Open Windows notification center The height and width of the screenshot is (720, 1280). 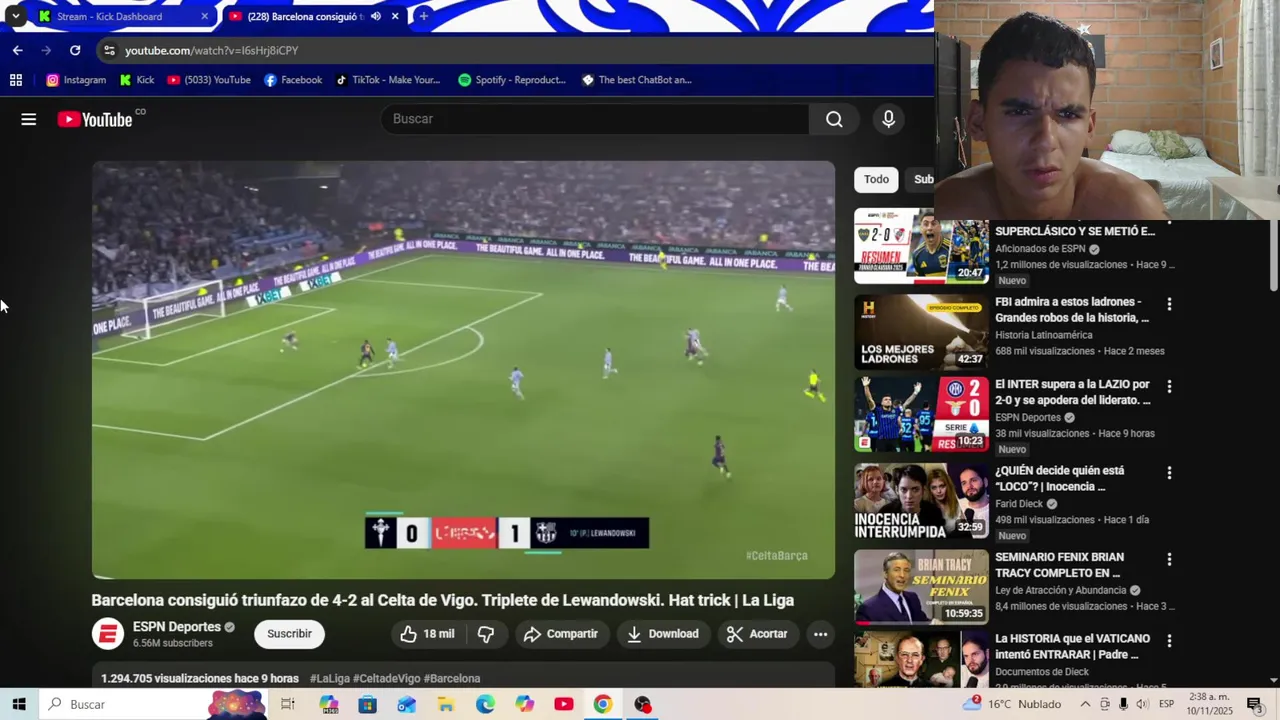pos(1254,704)
